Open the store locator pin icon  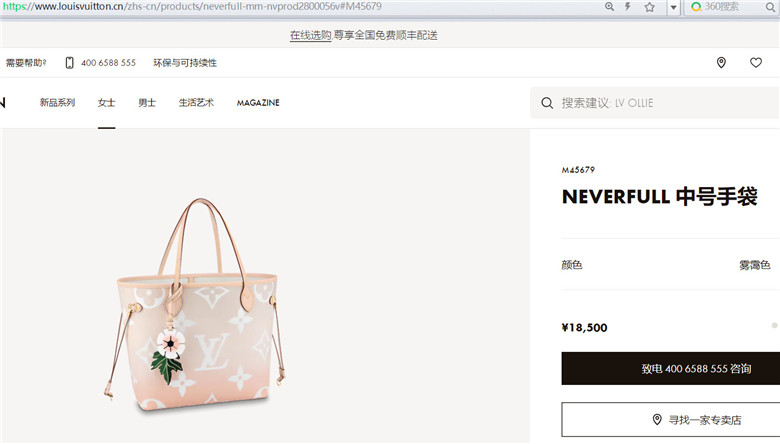click(x=721, y=63)
